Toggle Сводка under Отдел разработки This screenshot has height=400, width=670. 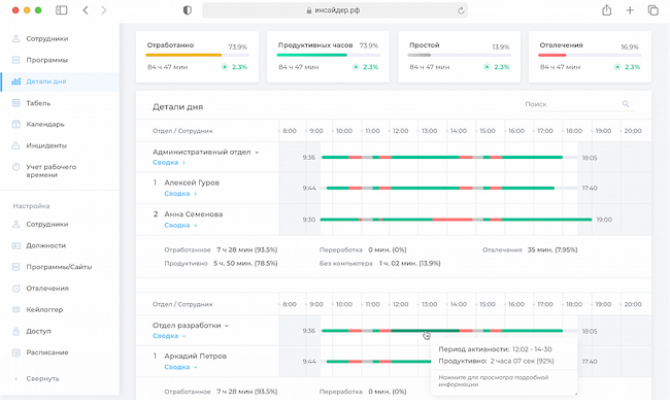pos(169,336)
